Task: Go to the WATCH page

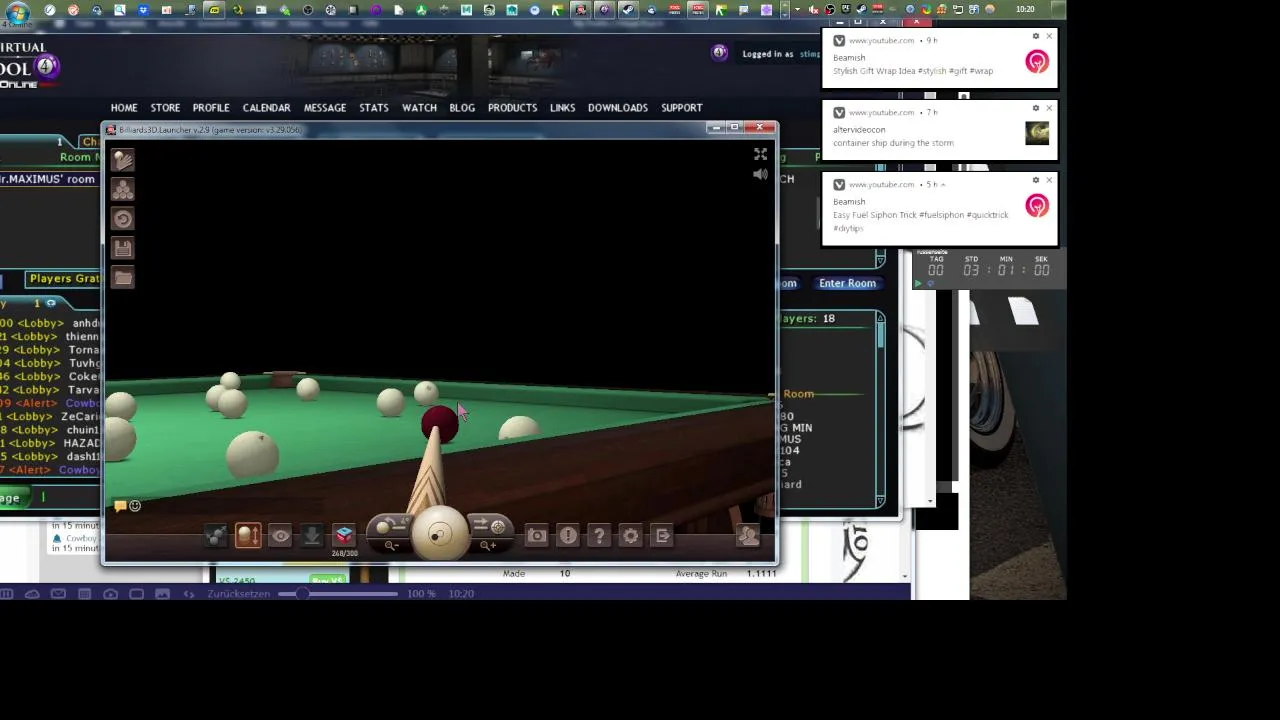Action: [419, 108]
